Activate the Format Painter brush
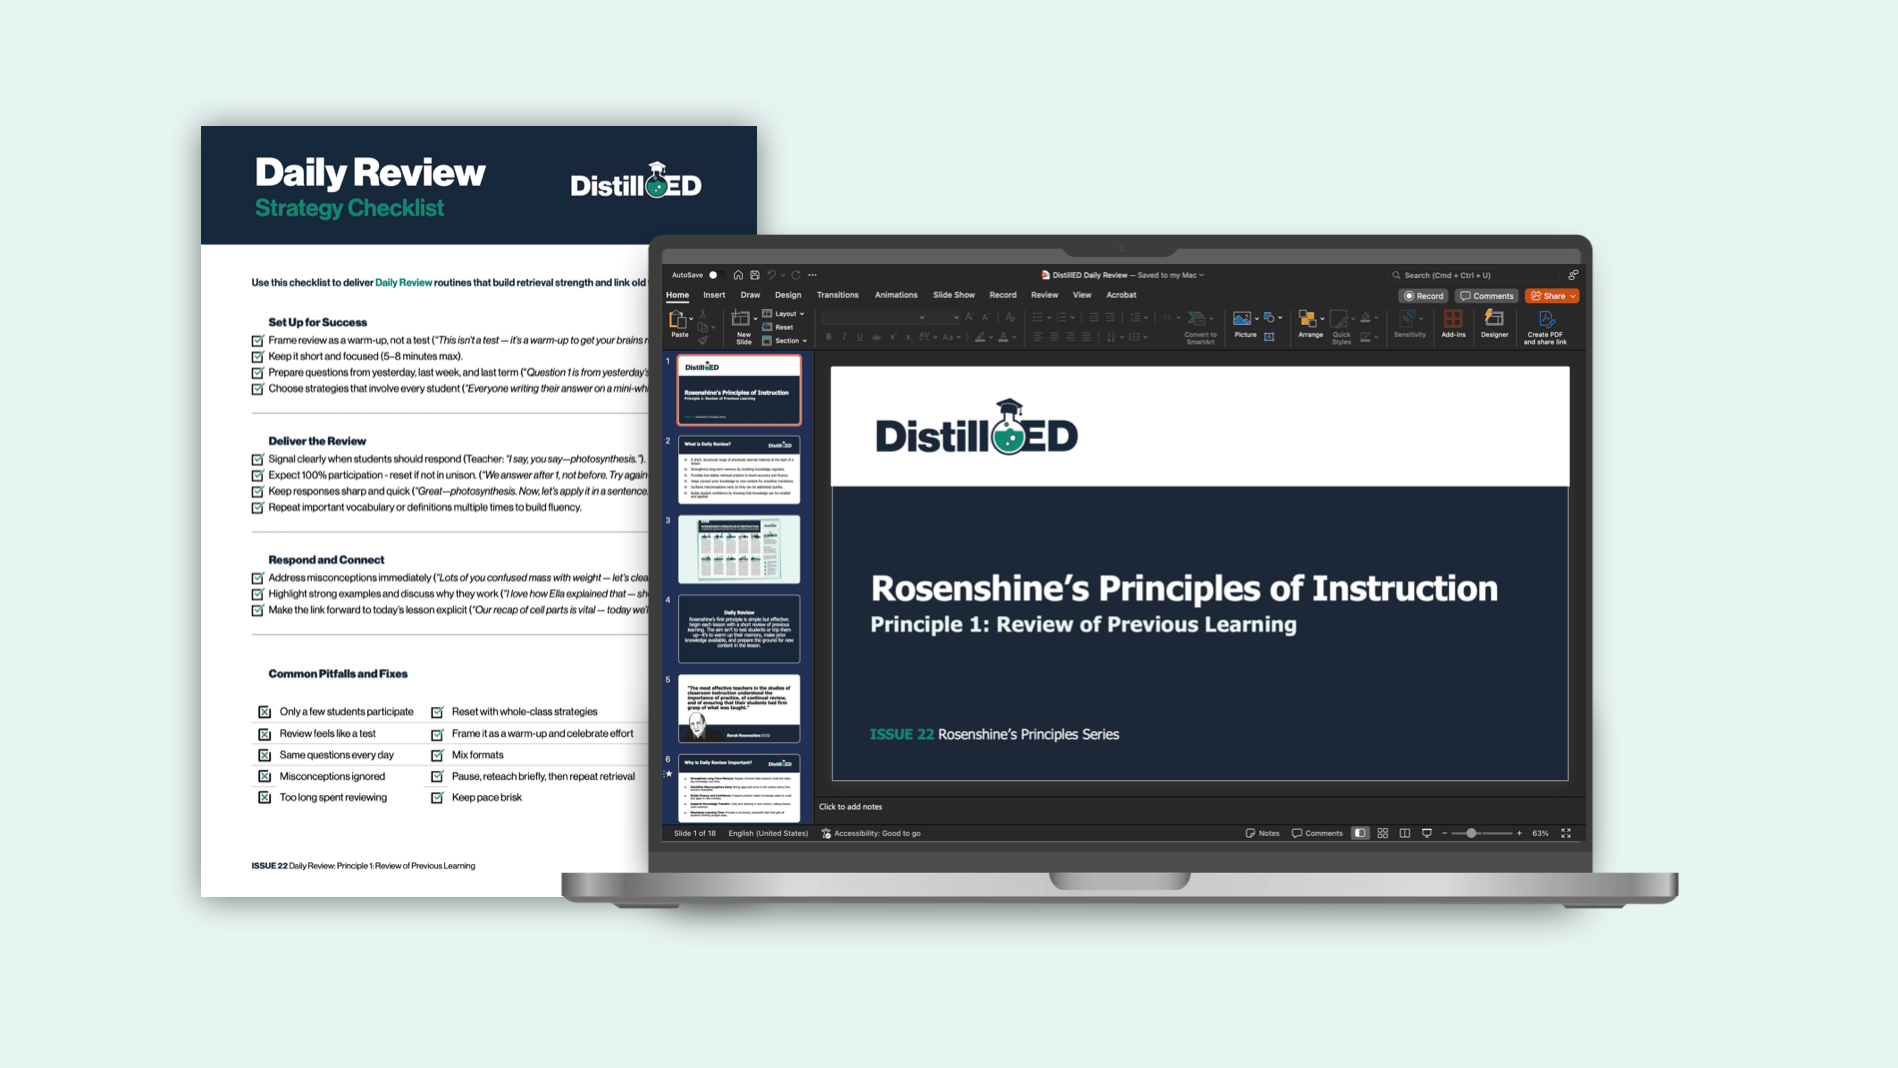Image resolution: width=1898 pixels, height=1068 pixels. click(x=704, y=340)
